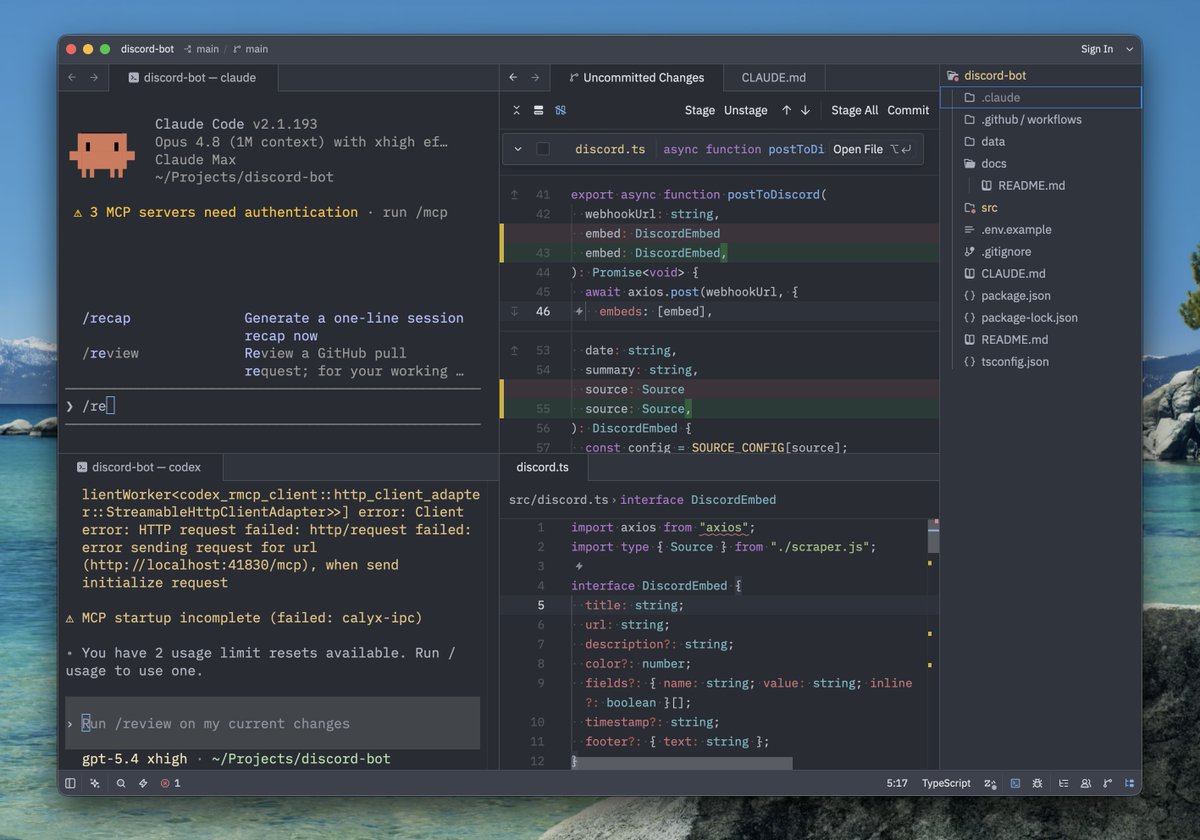
Task: Collapse all diff files icon in toolbar
Action: point(516,110)
